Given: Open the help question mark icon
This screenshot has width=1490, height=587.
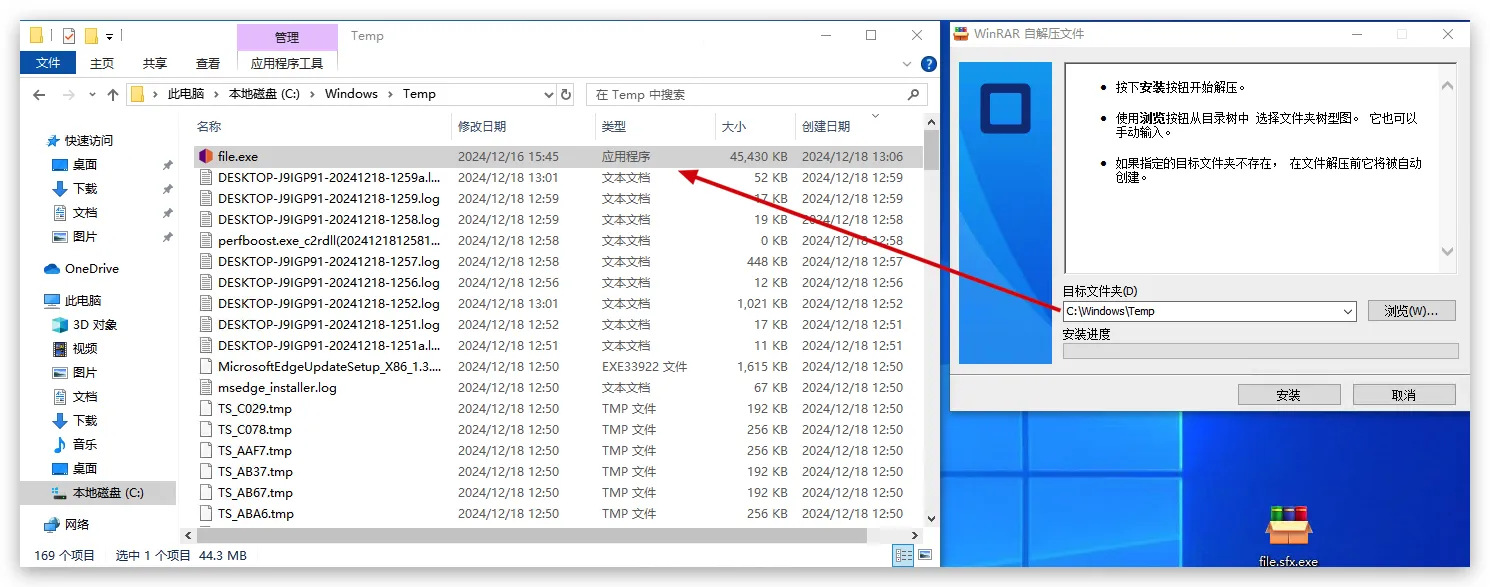Looking at the screenshot, I should click(x=929, y=64).
